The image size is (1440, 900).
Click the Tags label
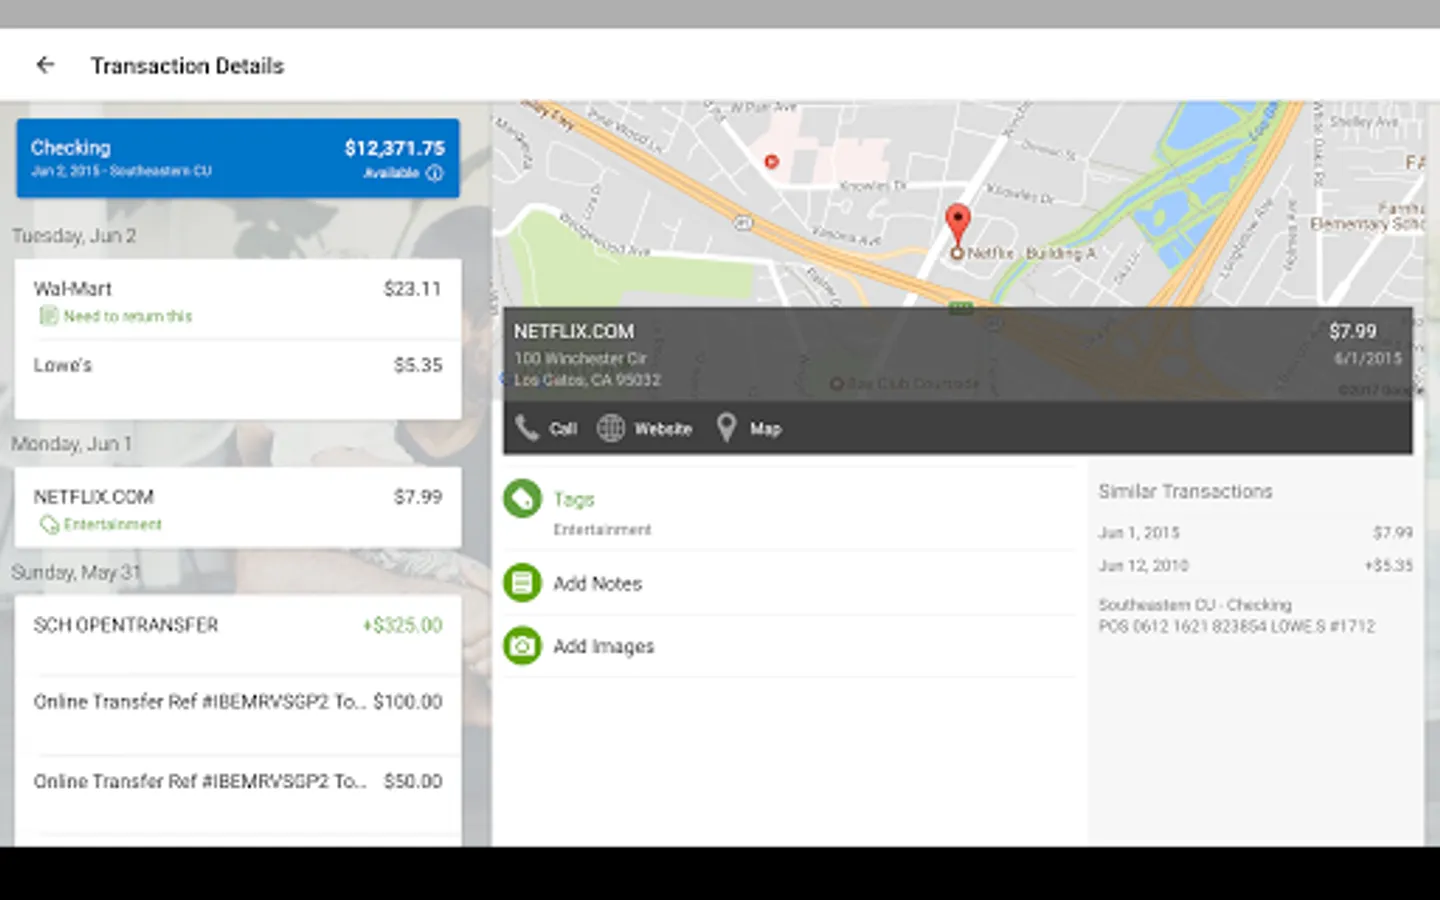[x=574, y=499]
